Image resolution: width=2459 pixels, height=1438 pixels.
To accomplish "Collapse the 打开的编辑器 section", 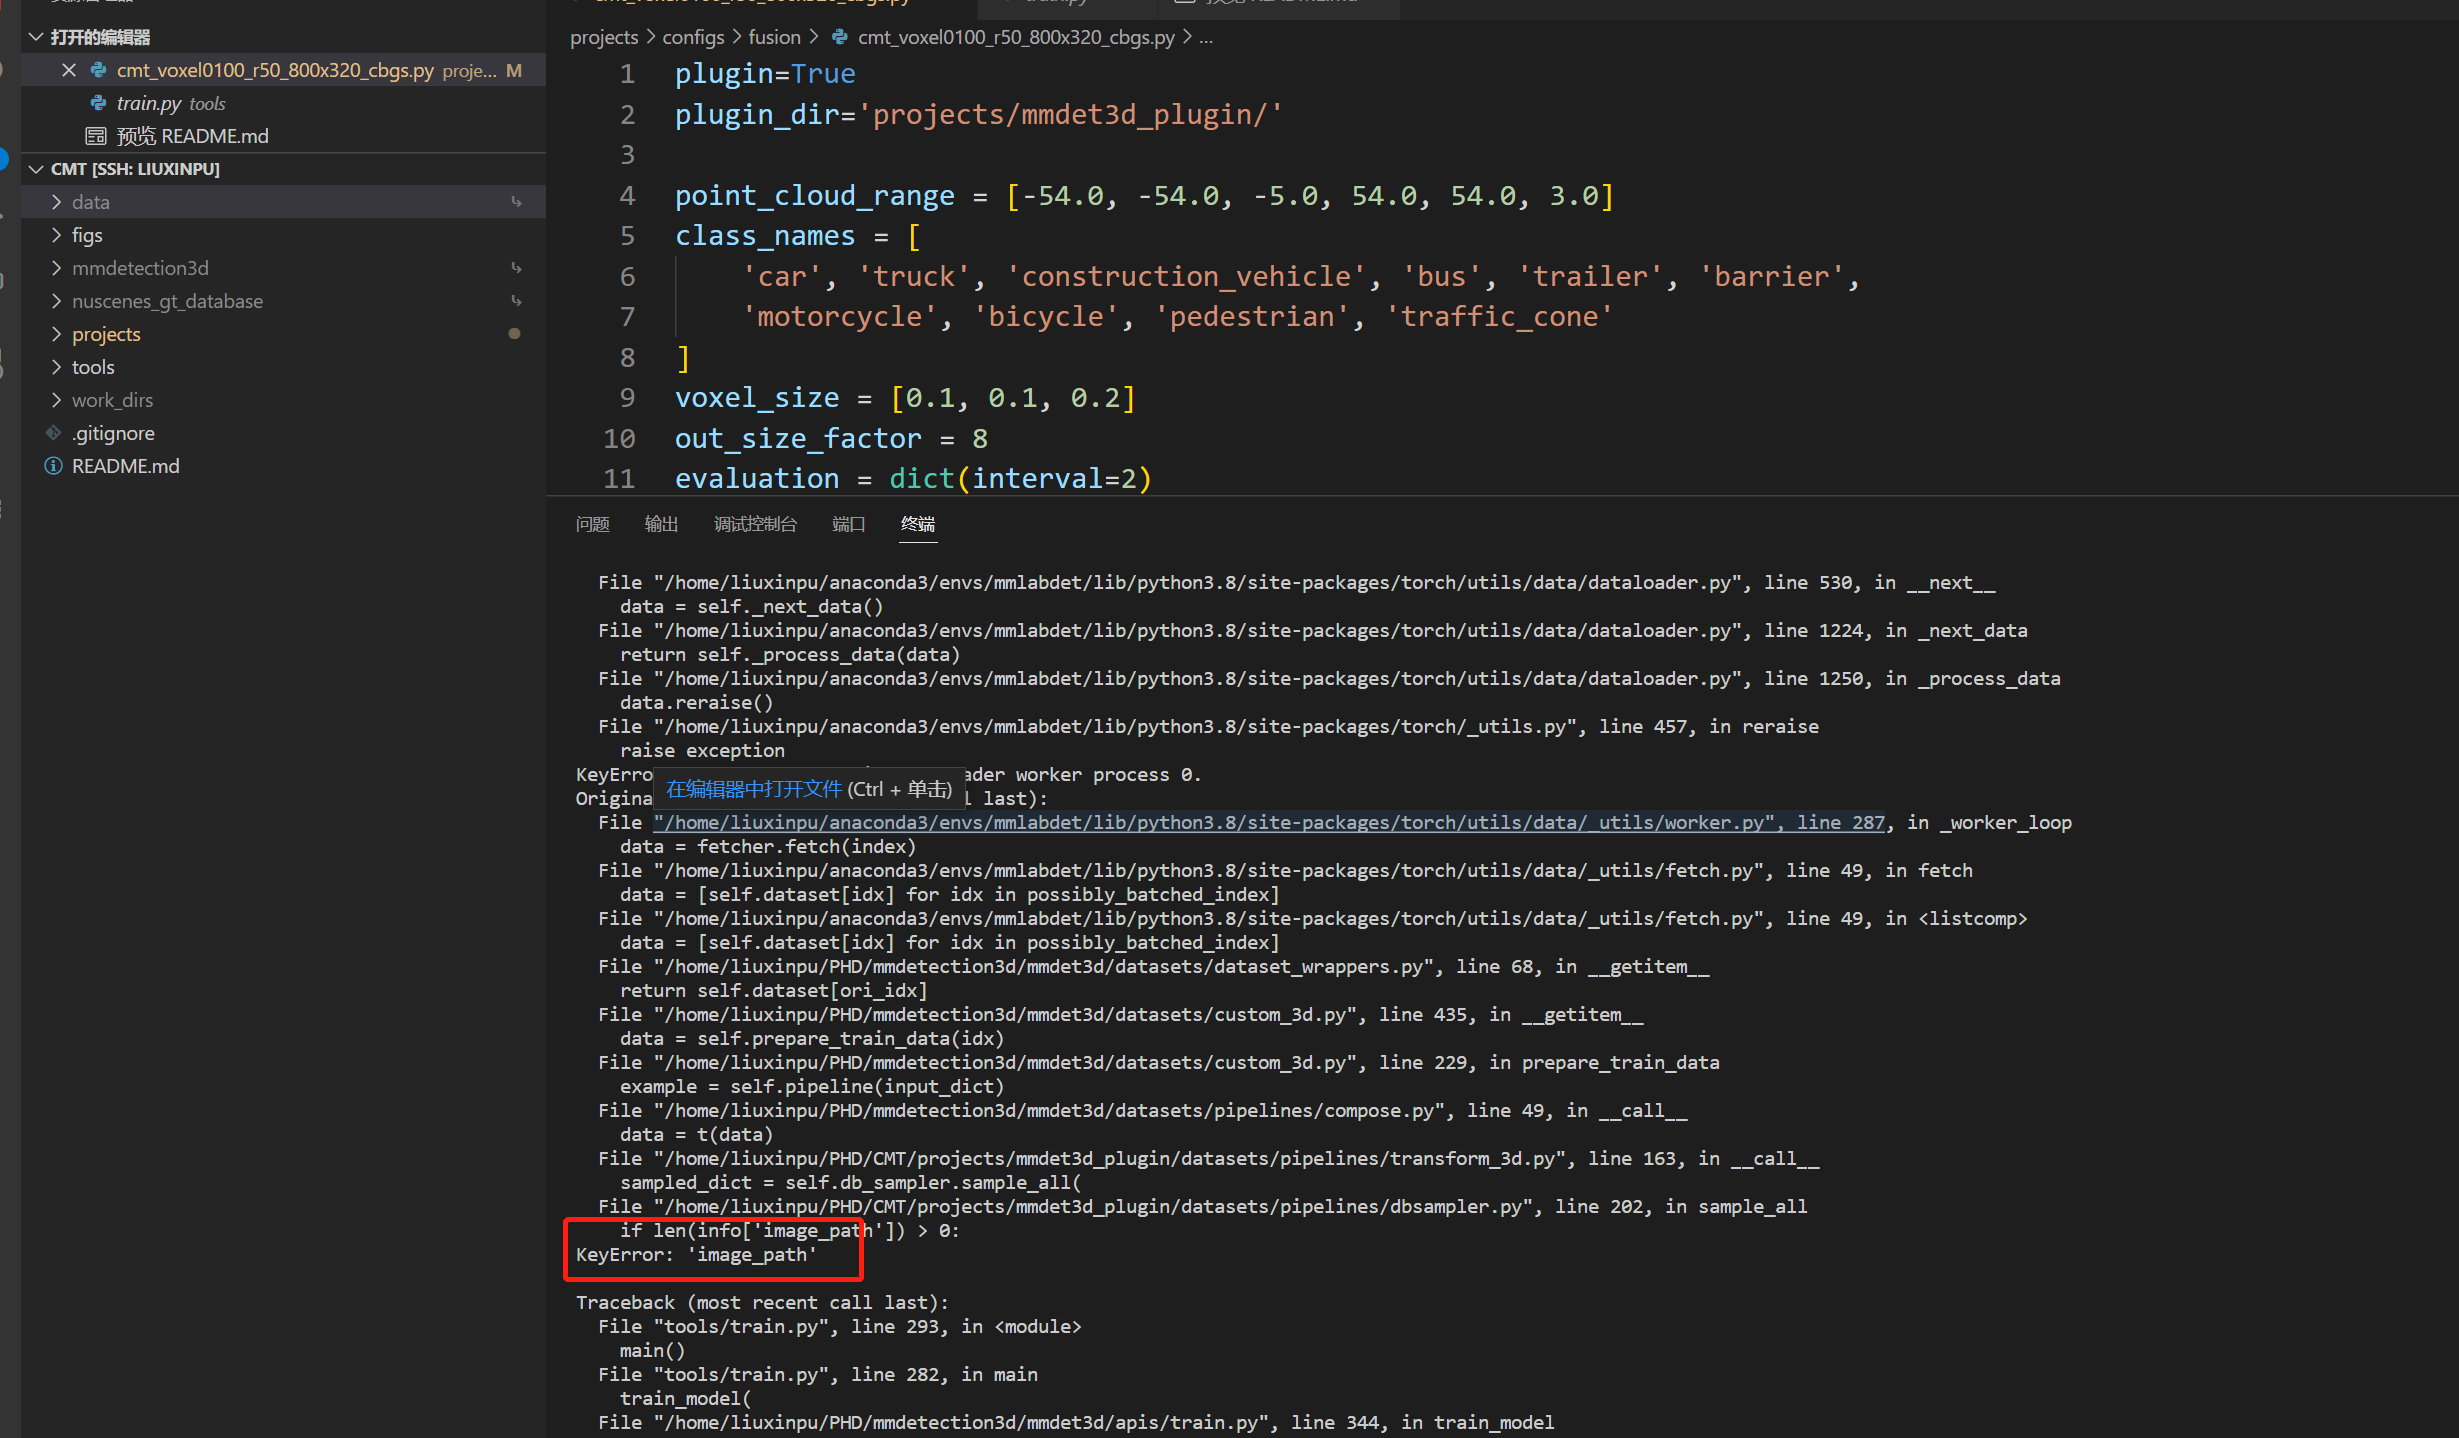I will (37, 36).
